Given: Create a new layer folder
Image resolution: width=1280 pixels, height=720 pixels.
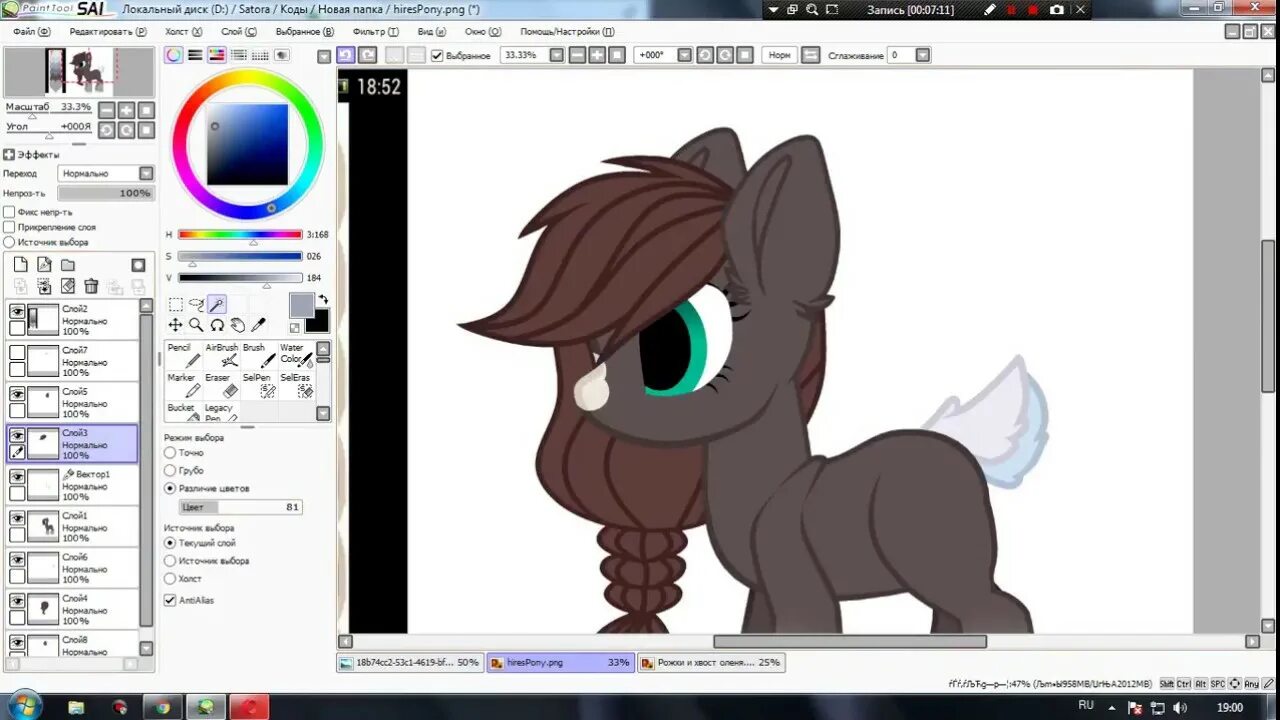Looking at the screenshot, I should (68, 265).
